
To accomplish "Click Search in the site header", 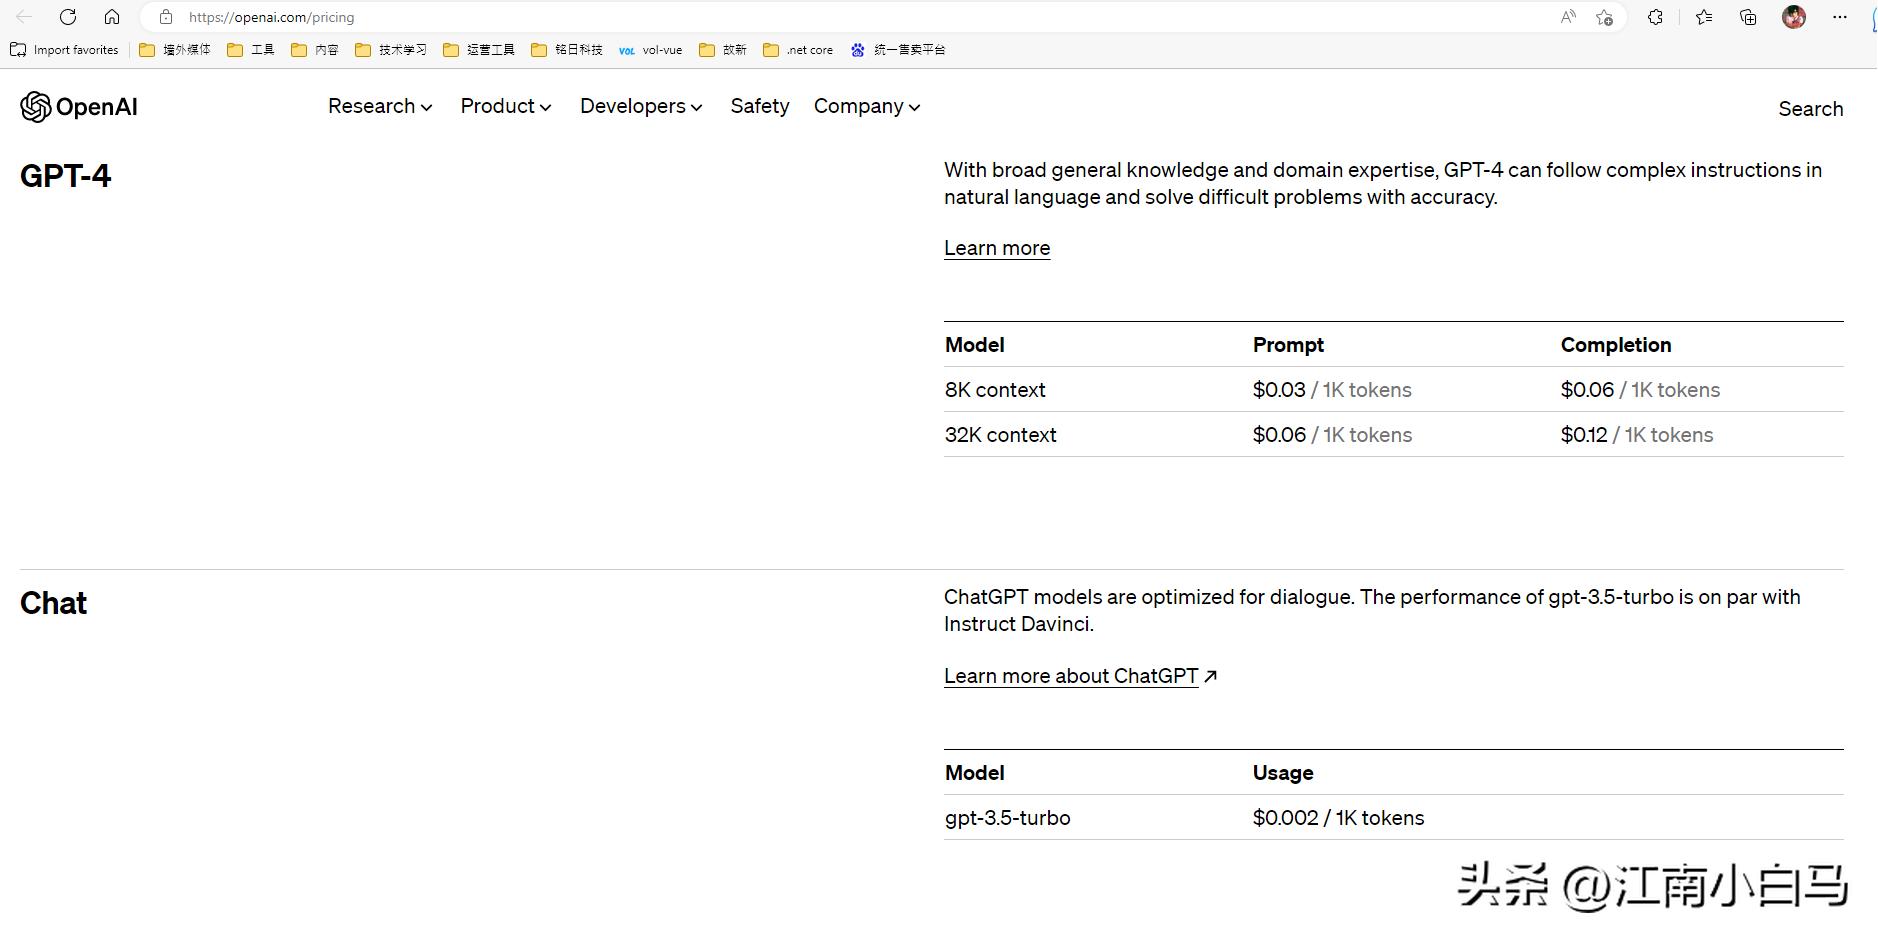I will click(x=1810, y=109).
